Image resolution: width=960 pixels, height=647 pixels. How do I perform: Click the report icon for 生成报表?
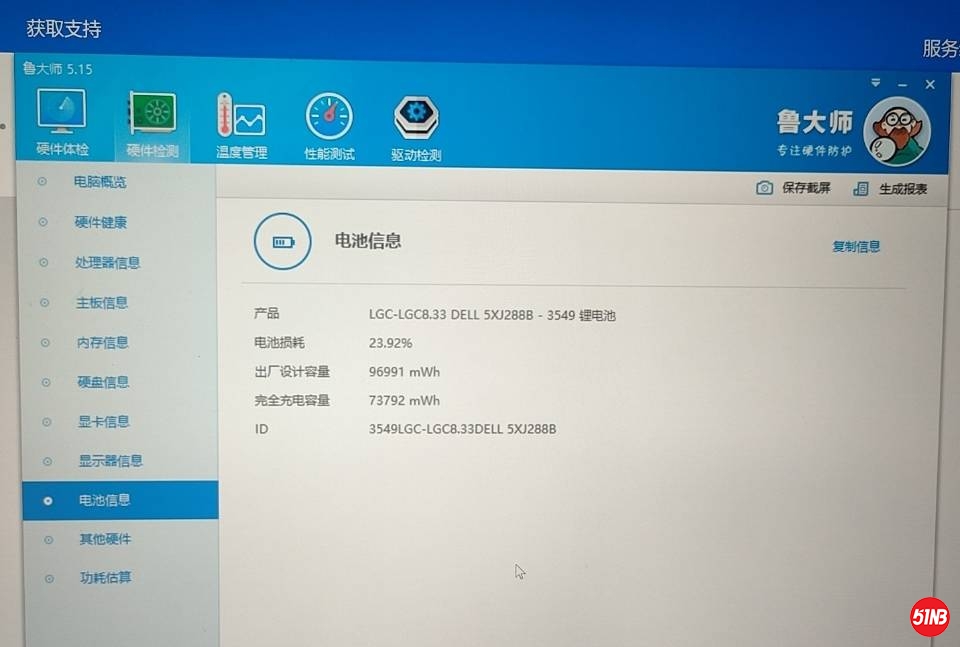(x=861, y=189)
